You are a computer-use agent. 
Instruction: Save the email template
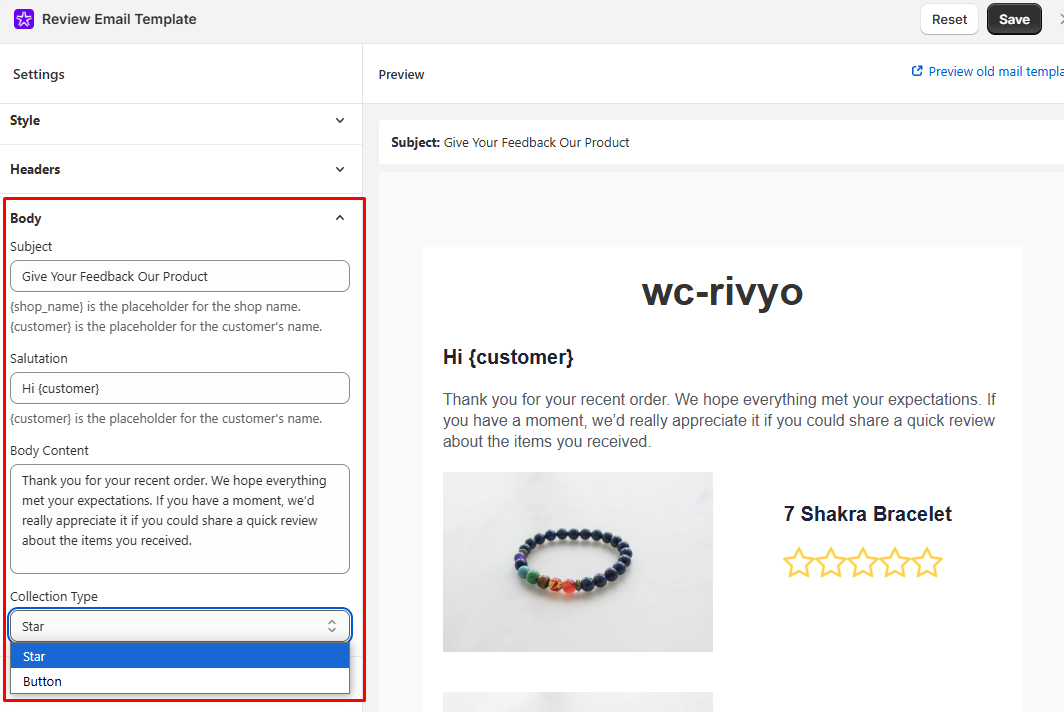[x=1014, y=19]
